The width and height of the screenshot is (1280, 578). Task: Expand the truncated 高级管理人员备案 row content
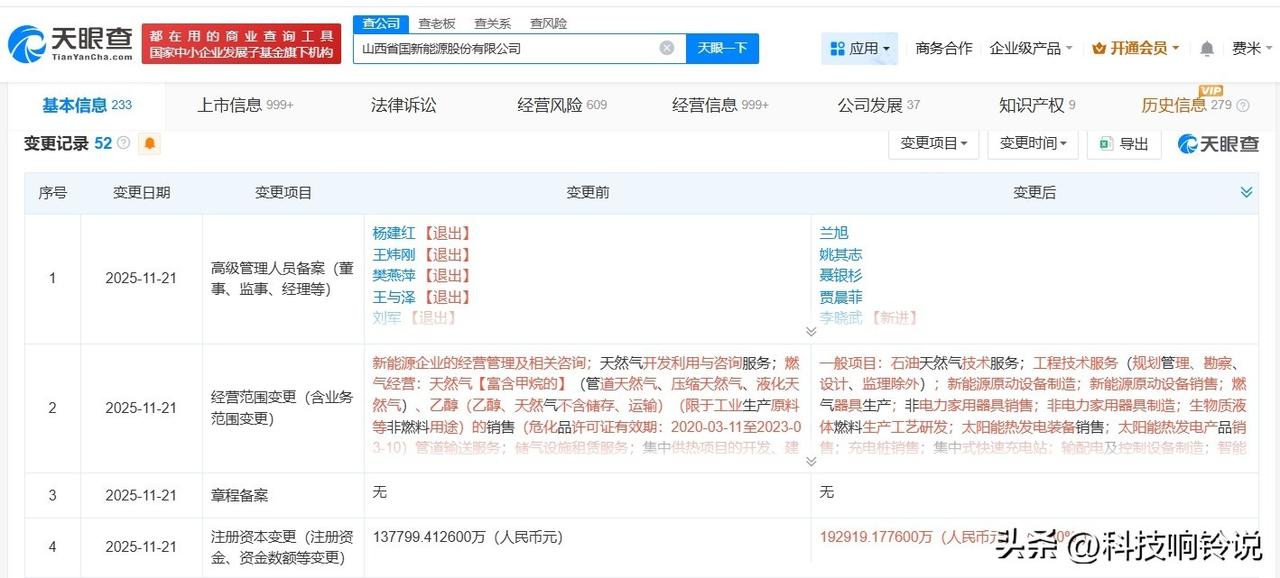tap(812, 330)
